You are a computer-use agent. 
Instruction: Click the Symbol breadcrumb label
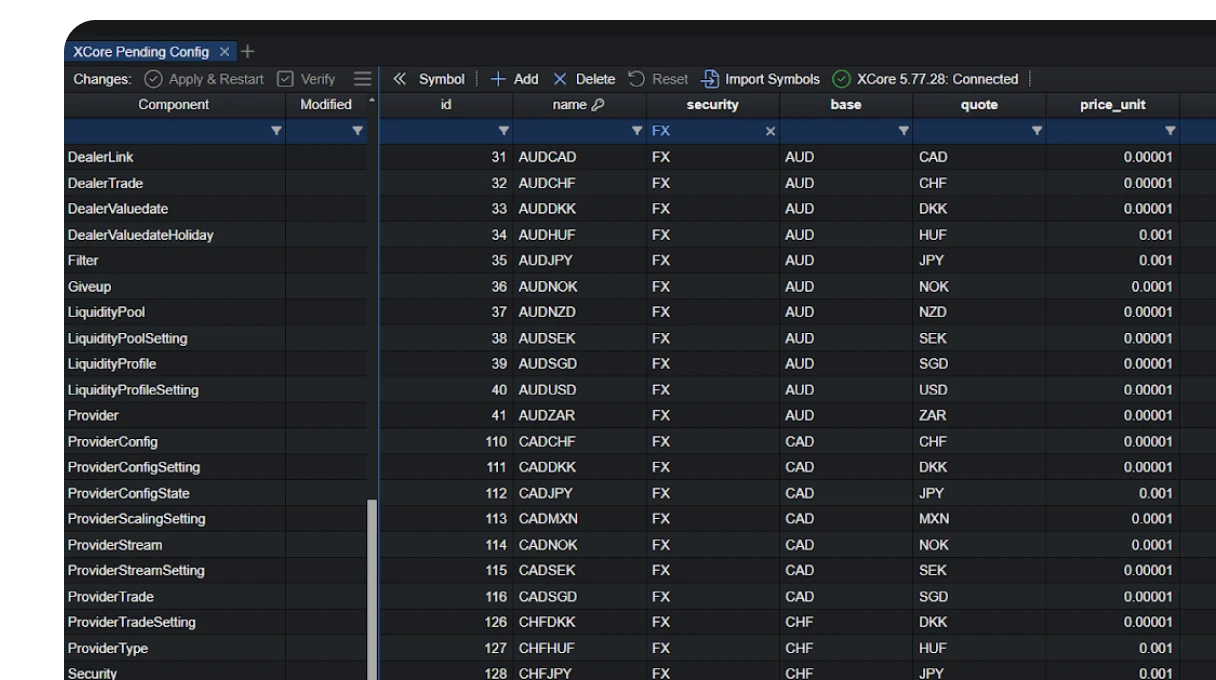click(x=441, y=79)
